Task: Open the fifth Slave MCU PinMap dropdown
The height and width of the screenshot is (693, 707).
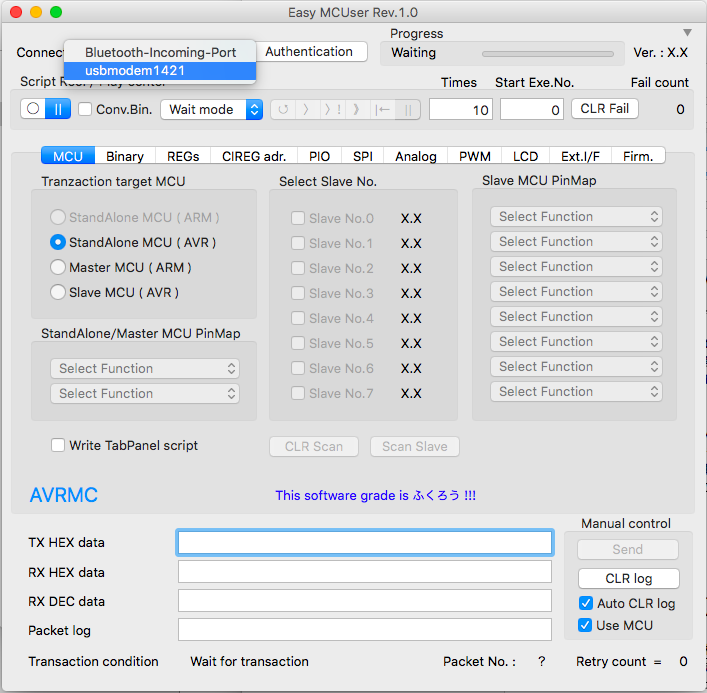Action: pos(576,317)
